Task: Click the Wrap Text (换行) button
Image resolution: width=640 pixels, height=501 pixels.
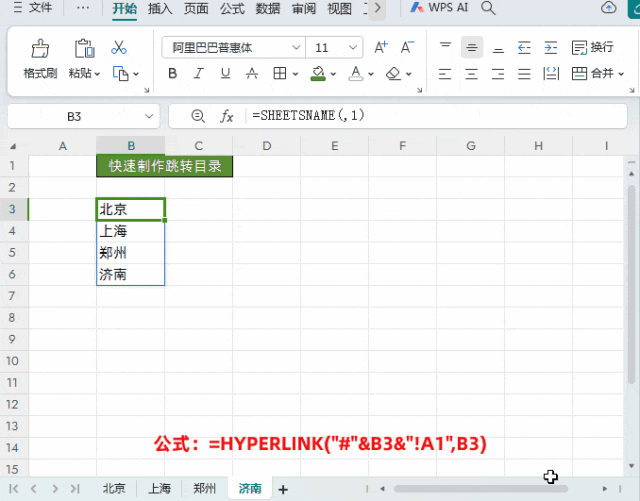Action: (592, 47)
